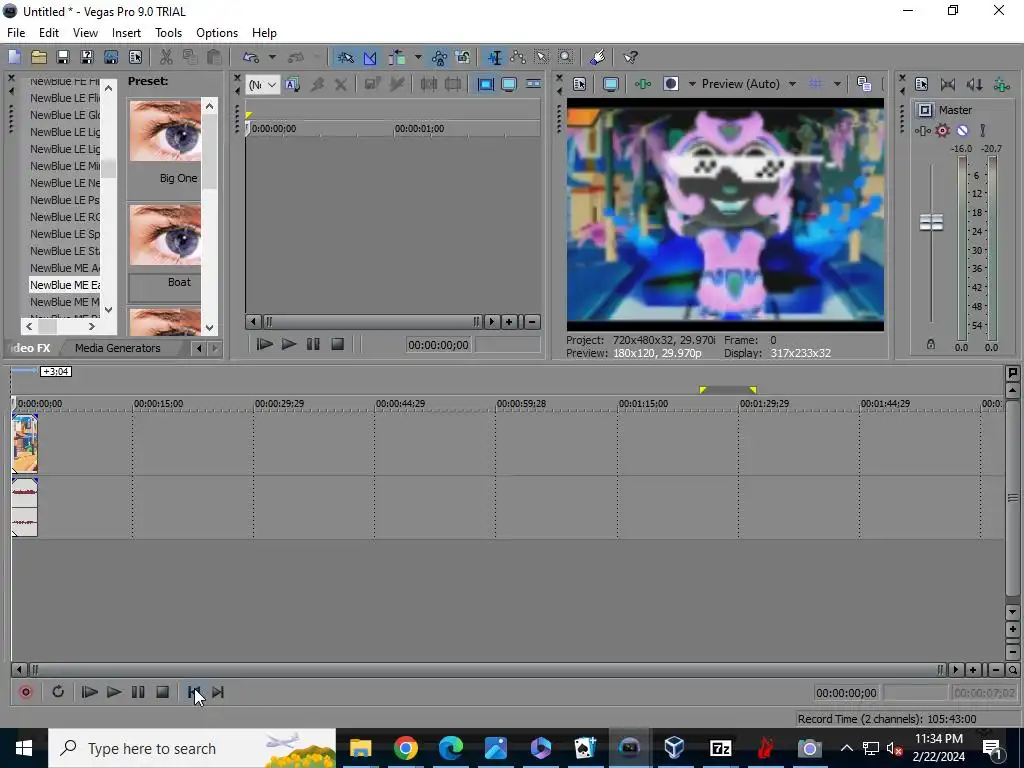Viewport: 1024px width, 768px height.
Task: Click the timeline timecode field 00:00:00;00
Action: coord(846,693)
